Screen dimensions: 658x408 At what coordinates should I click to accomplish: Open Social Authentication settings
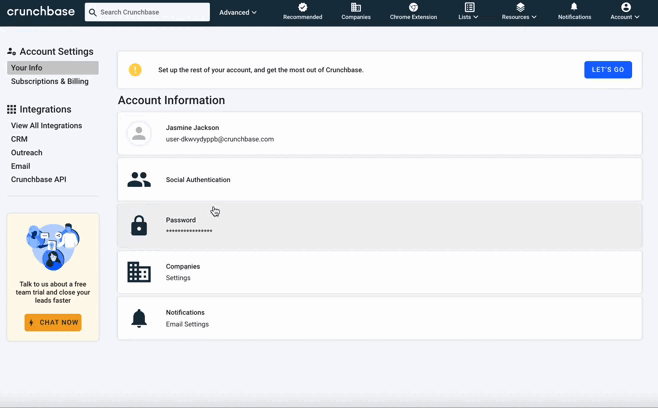point(380,180)
